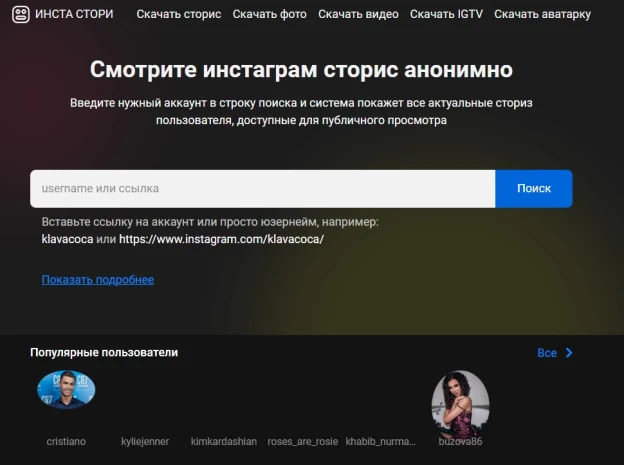The width and height of the screenshot is (624, 465).
Task: Select the cristiano username label
Action: tap(66, 442)
